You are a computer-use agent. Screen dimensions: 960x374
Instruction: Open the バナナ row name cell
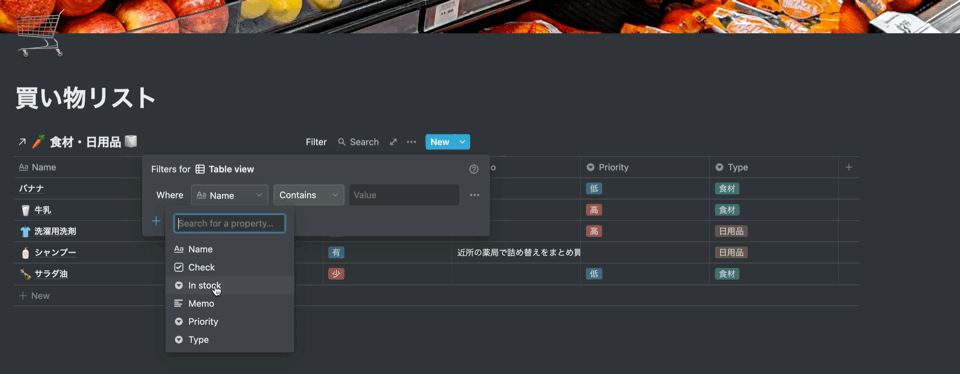(31, 189)
